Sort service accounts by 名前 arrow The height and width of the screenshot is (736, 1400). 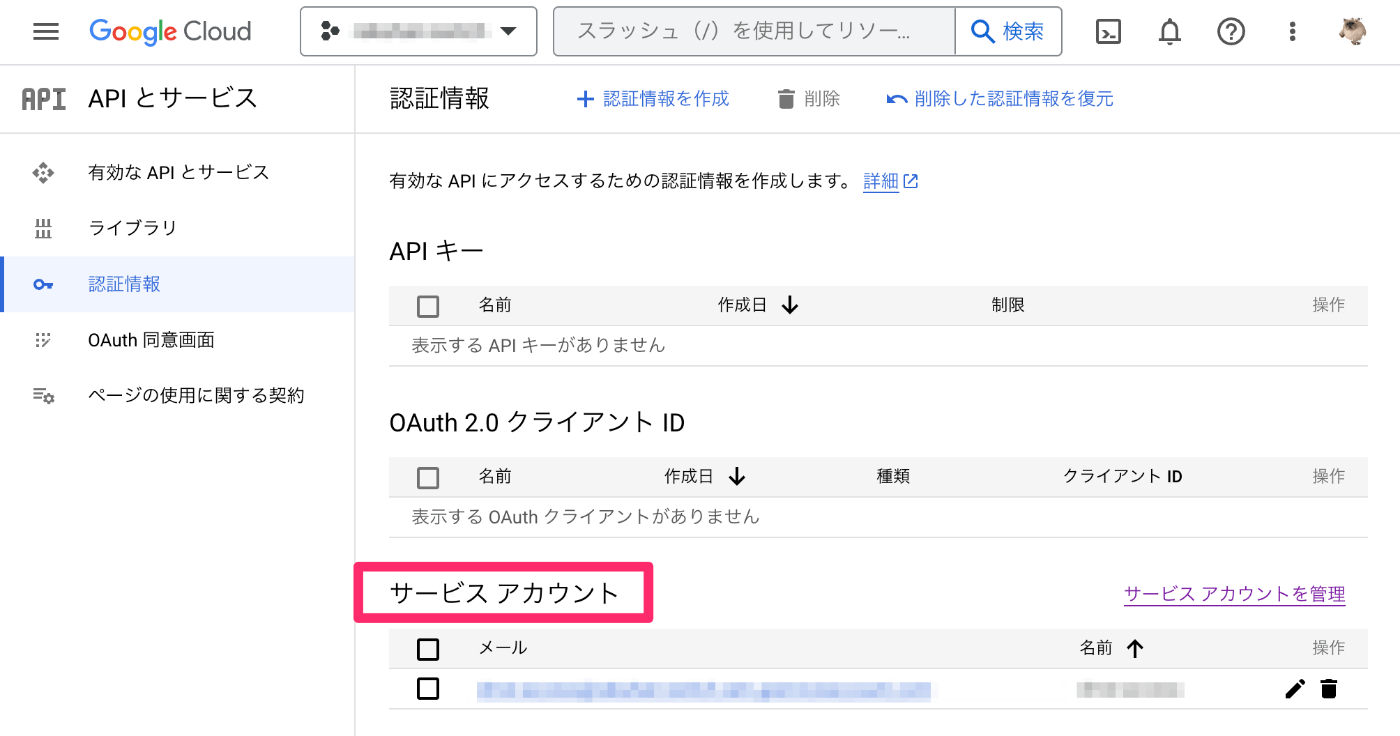[1135, 648]
